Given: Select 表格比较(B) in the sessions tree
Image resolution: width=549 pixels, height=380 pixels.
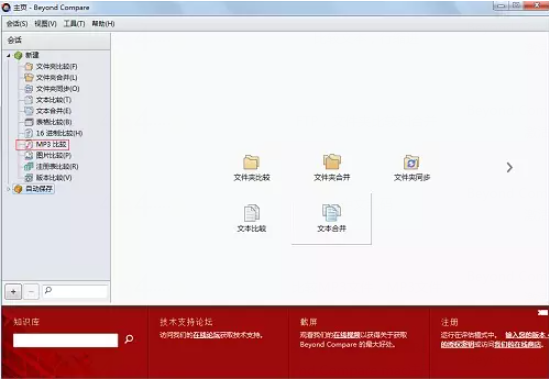Looking at the screenshot, I should point(54,122).
